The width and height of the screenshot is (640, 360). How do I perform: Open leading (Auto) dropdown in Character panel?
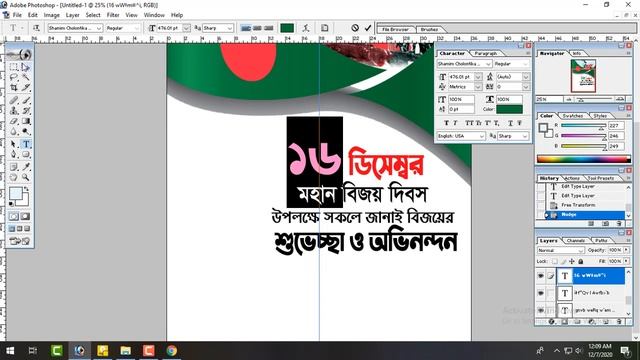click(x=526, y=77)
